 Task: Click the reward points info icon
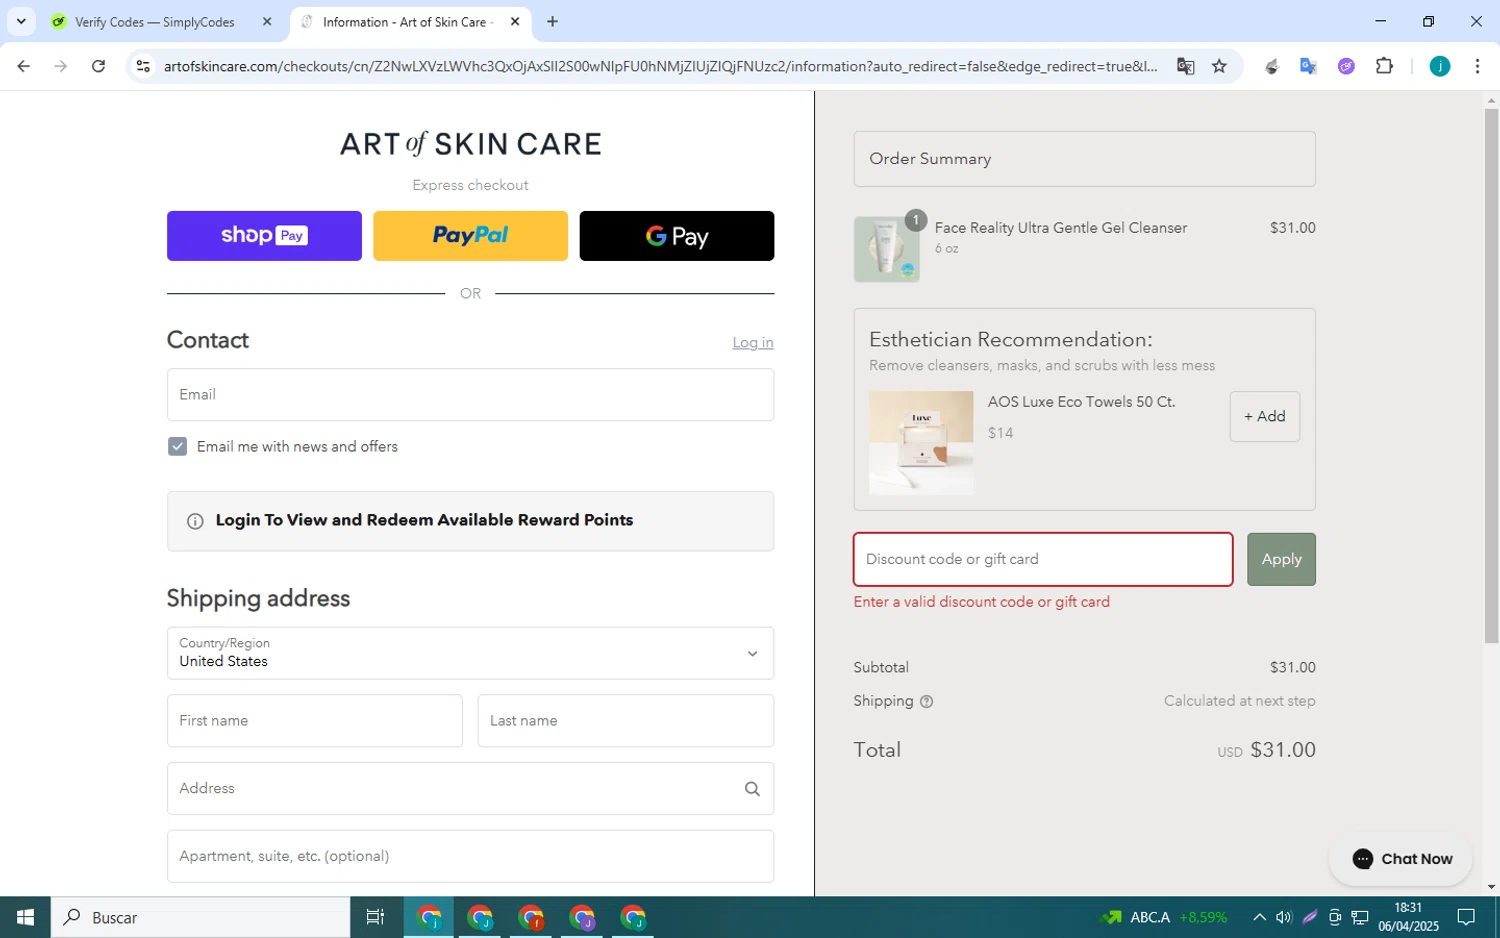(x=195, y=521)
